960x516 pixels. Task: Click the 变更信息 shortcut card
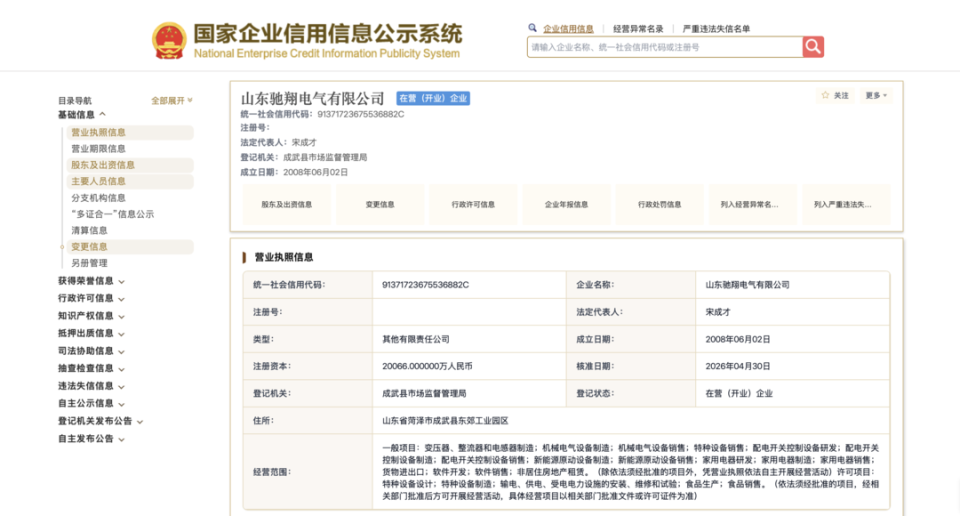click(380, 204)
